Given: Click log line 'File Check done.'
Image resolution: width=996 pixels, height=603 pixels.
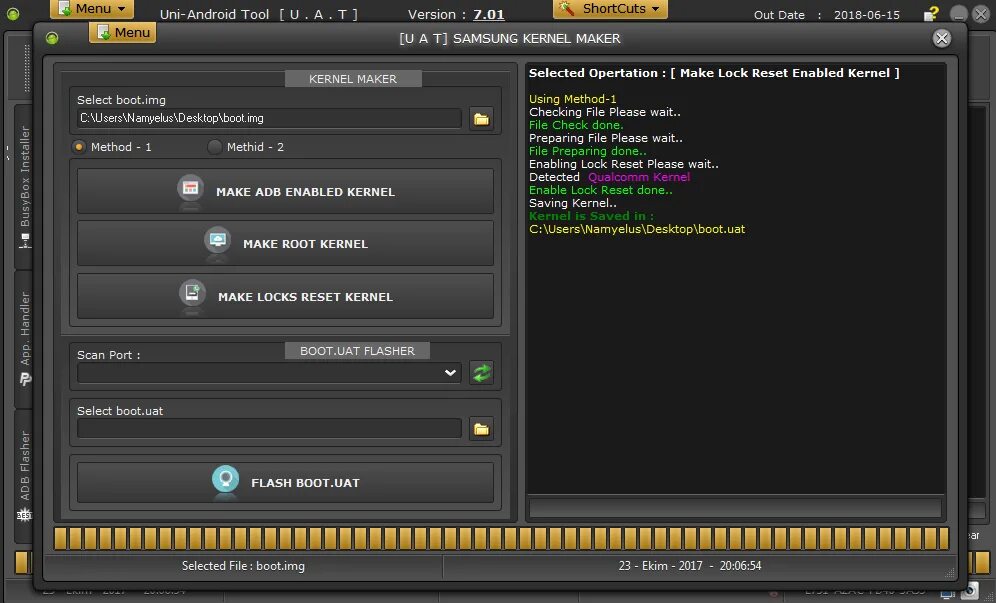Looking at the screenshot, I should pyautogui.click(x=576, y=125).
